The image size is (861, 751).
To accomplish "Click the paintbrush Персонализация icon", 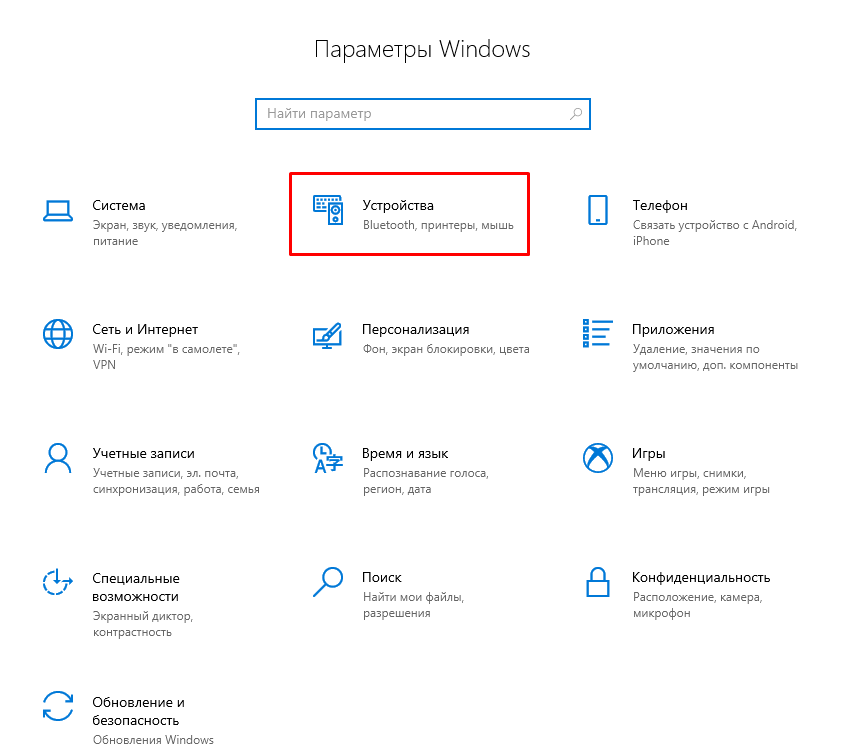I will [328, 335].
